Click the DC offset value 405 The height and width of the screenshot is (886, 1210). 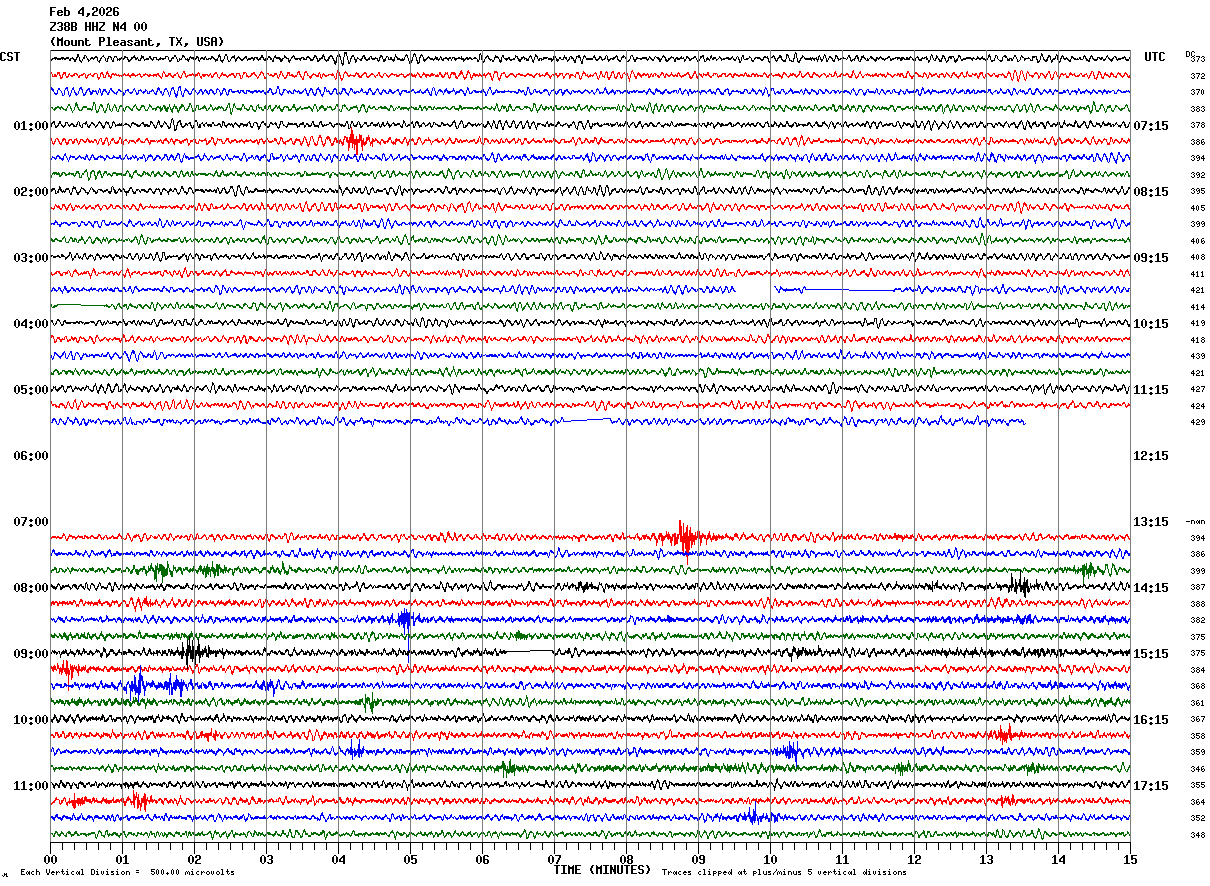1197,208
